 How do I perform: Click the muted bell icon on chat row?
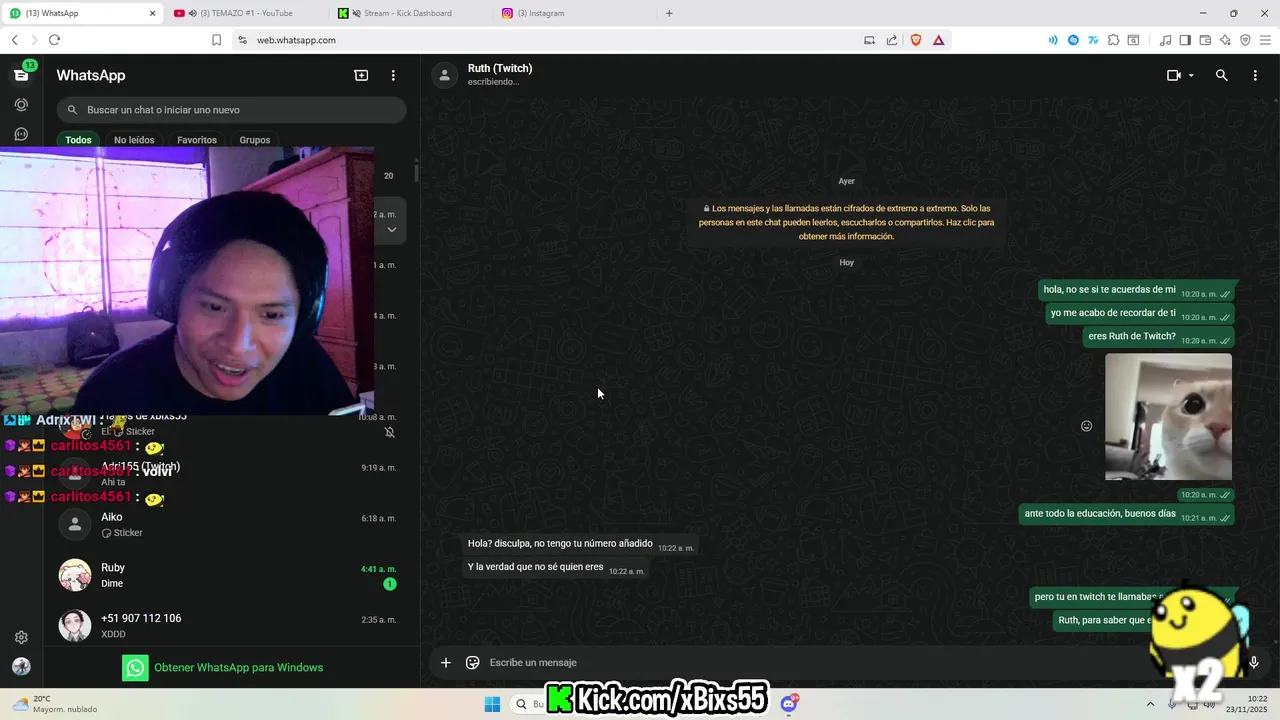point(390,432)
